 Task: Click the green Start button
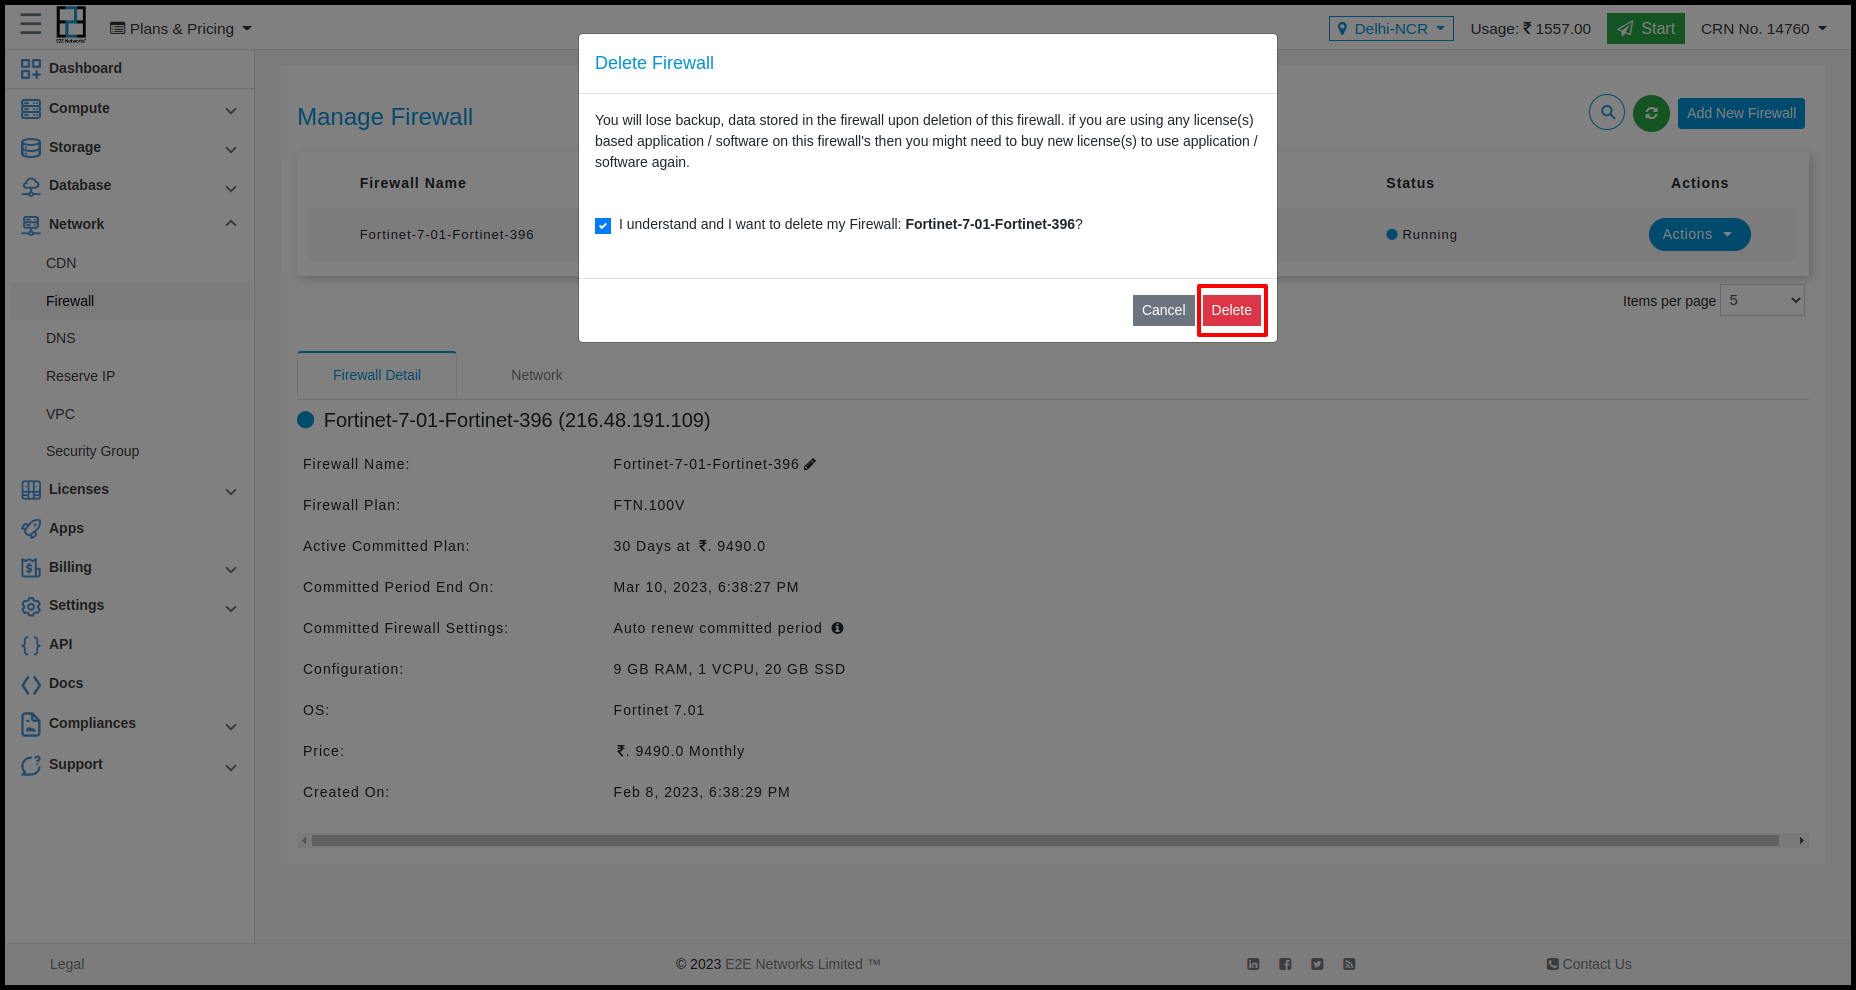point(1646,28)
